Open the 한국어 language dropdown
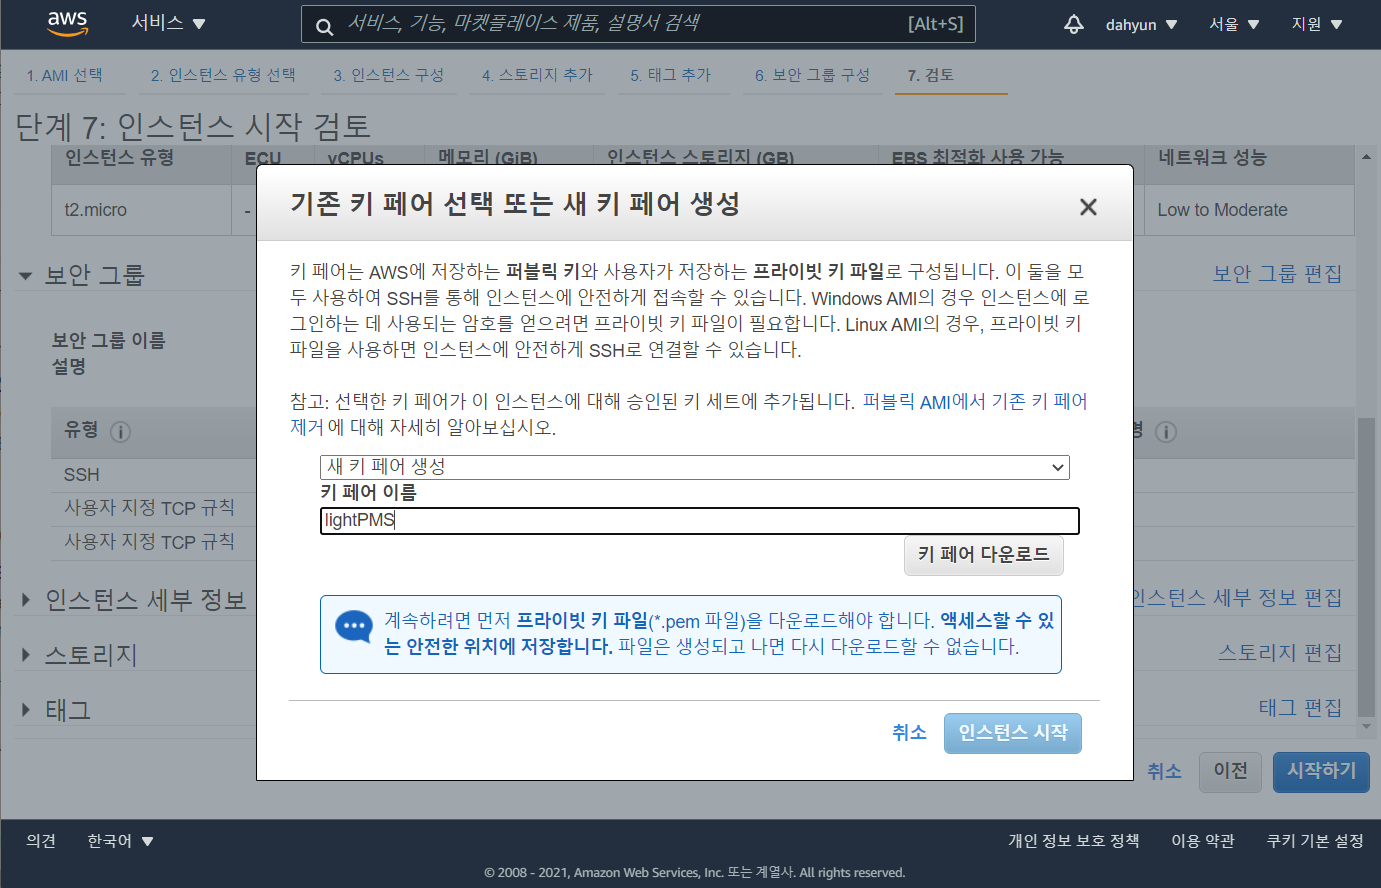The height and width of the screenshot is (888, 1381). (x=120, y=841)
